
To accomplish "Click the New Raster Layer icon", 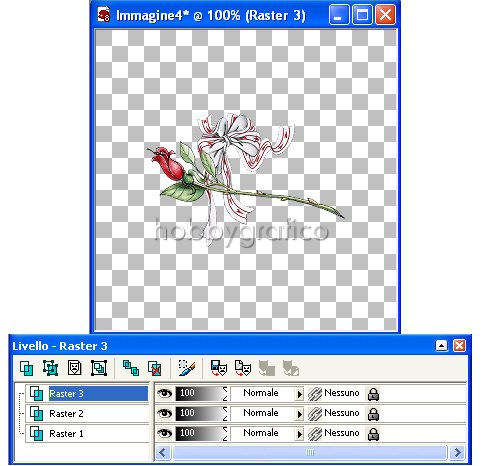I will [x=27, y=368].
